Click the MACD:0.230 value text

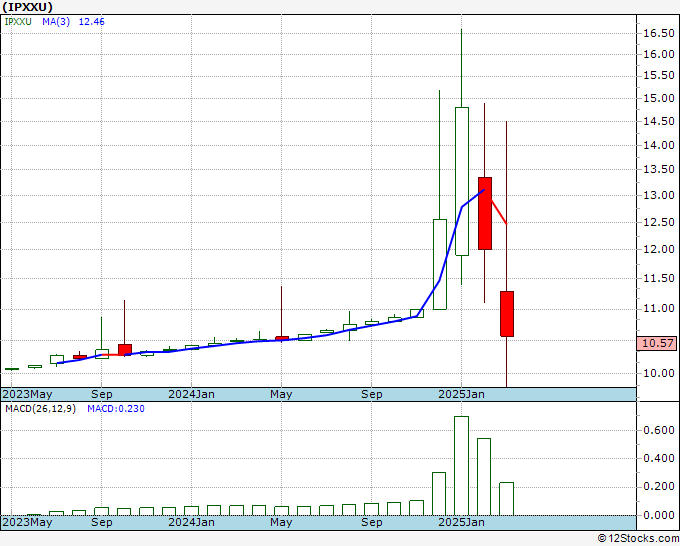[116, 409]
